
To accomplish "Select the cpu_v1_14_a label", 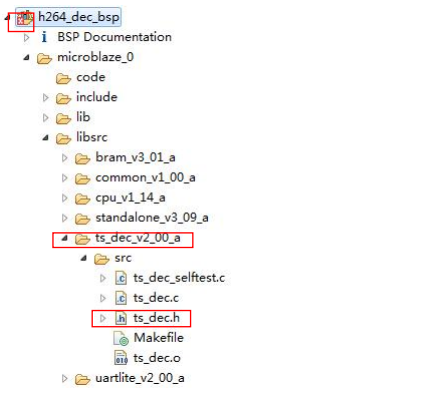I will (x=130, y=198).
